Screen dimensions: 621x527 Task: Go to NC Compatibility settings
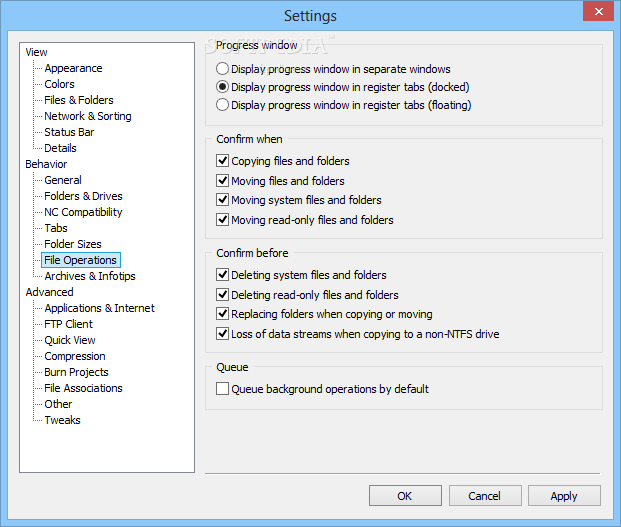coord(83,212)
